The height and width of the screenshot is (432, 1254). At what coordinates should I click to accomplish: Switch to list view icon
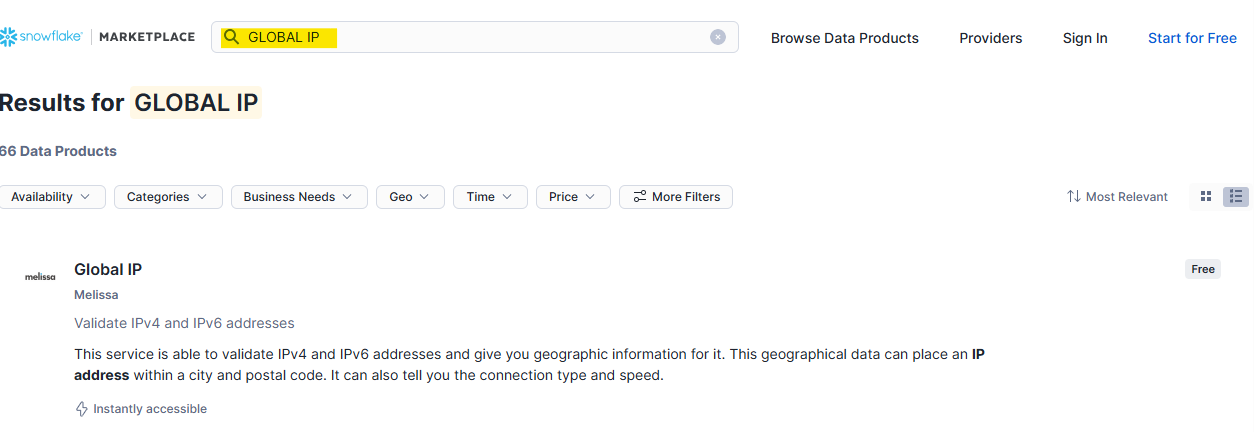(1236, 197)
